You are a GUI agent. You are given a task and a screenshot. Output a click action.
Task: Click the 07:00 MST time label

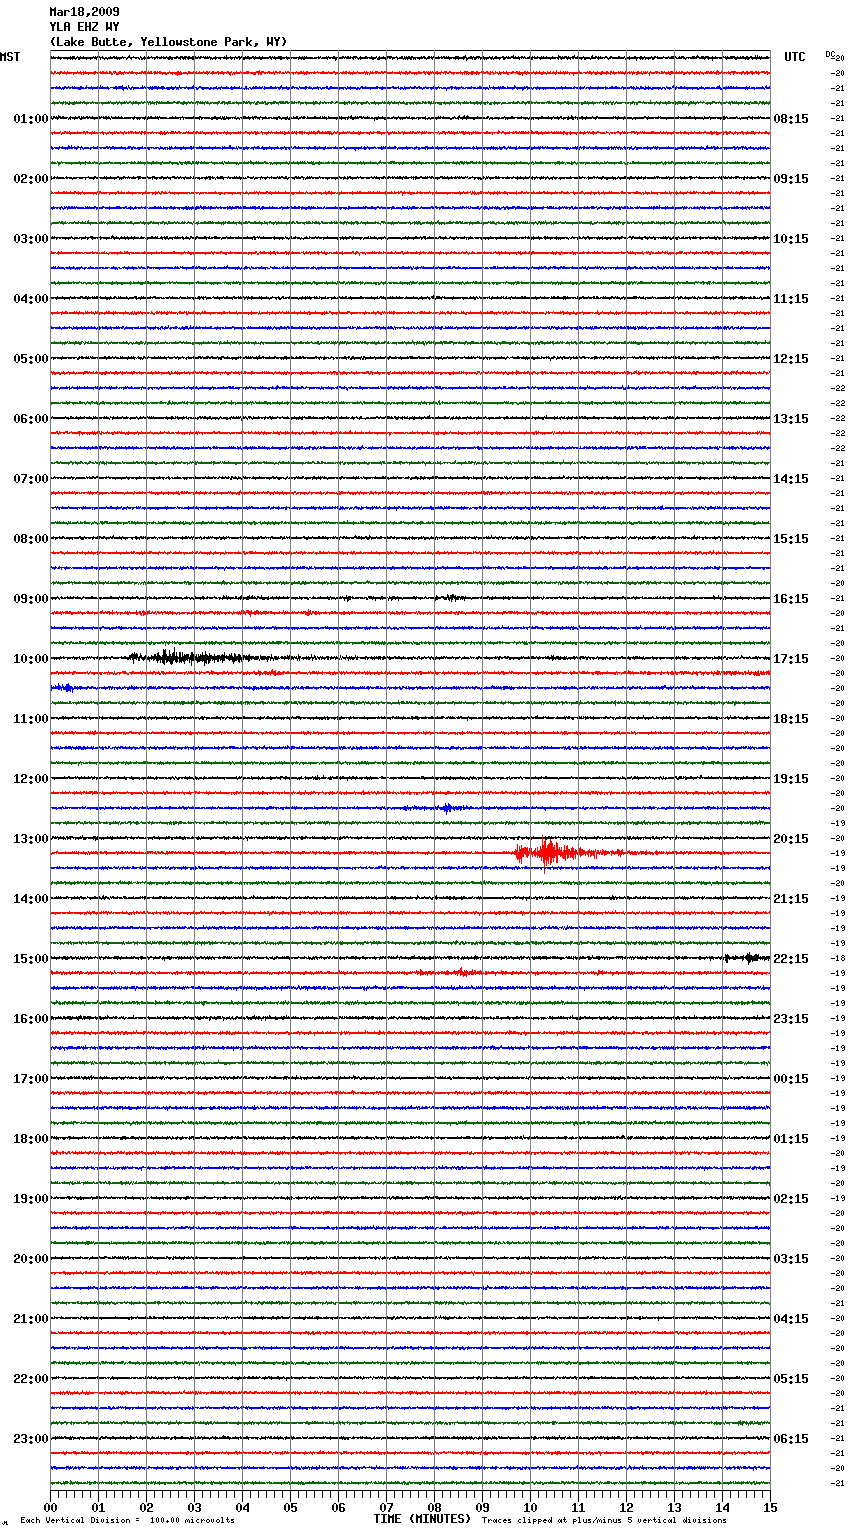pyautogui.click(x=31, y=479)
